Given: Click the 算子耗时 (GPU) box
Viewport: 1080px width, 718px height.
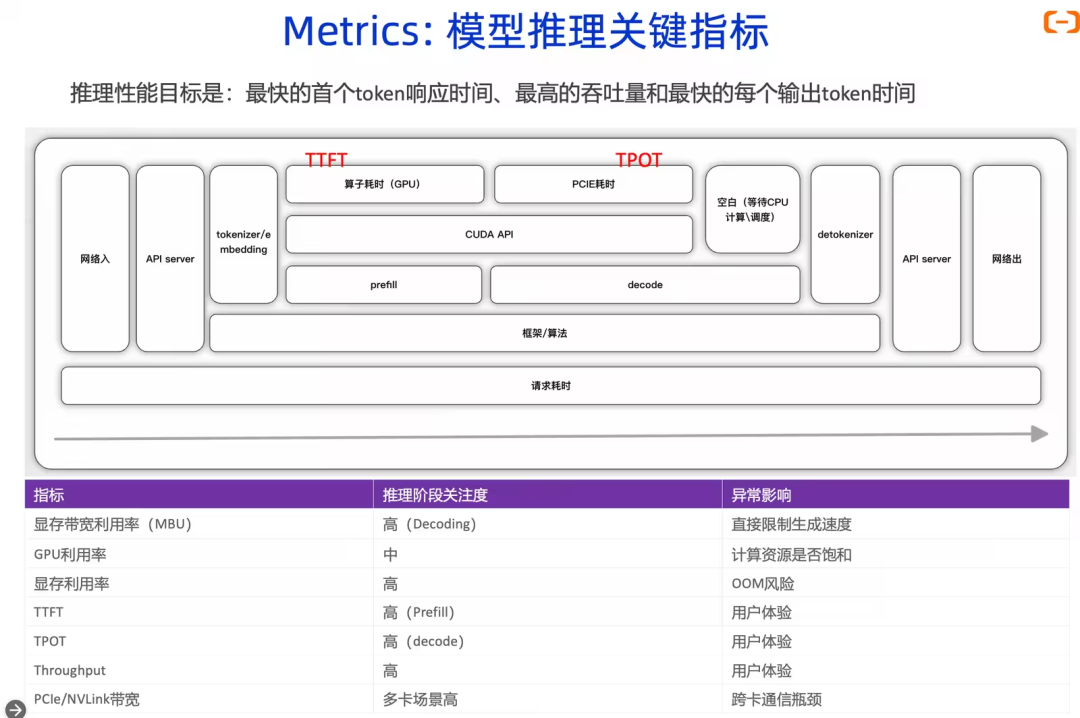Looking at the screenshot, I should tap(384, 185).
